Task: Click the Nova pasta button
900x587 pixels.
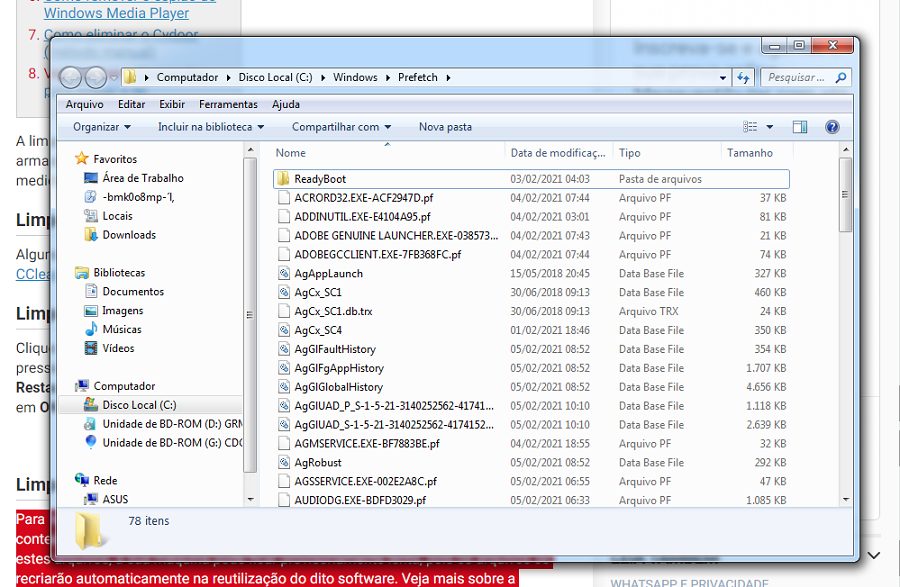Action: tap(445, 127)
